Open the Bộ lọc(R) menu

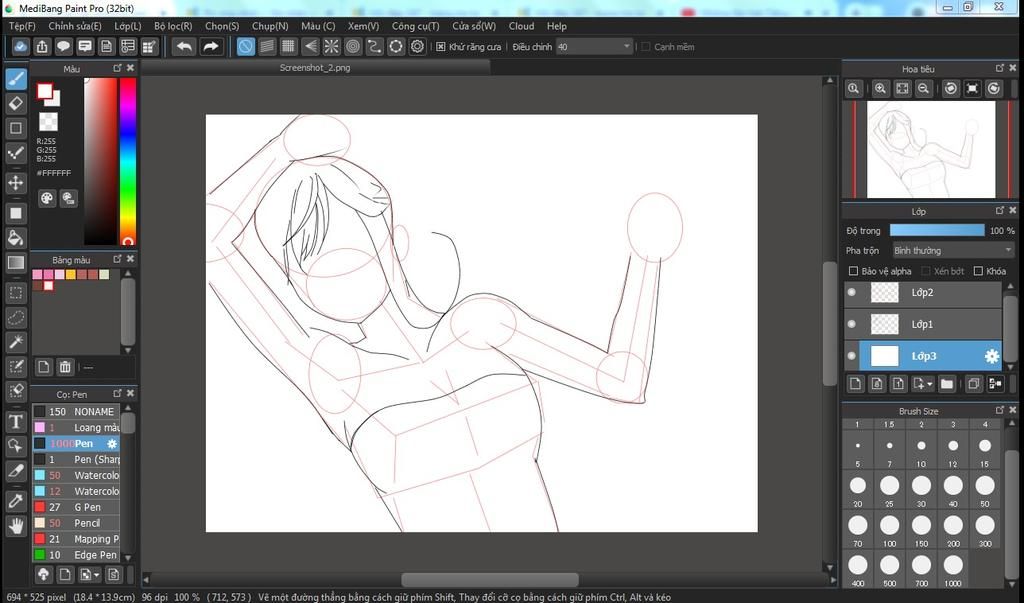pos(173,26)
